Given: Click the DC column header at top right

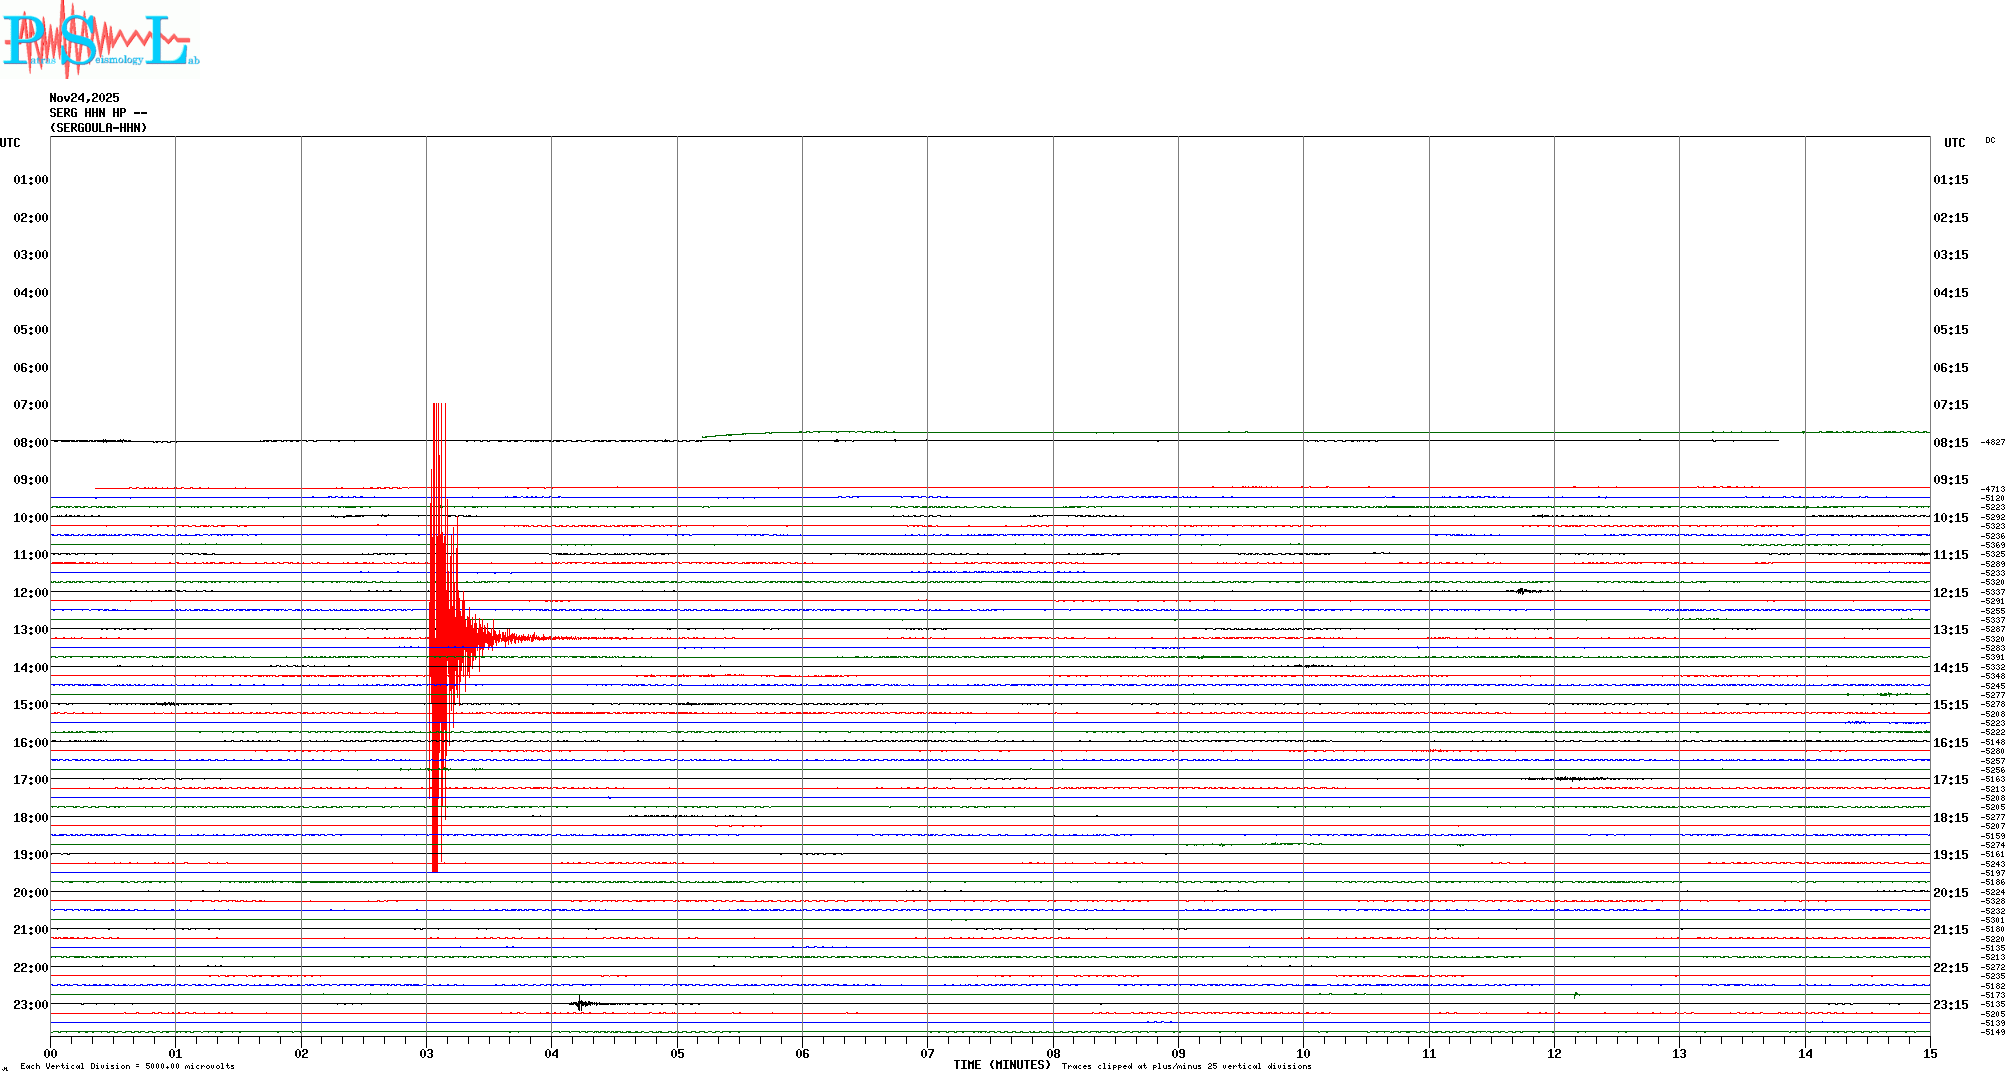Looking at the screenshot, I should (x=1989, y=141).
